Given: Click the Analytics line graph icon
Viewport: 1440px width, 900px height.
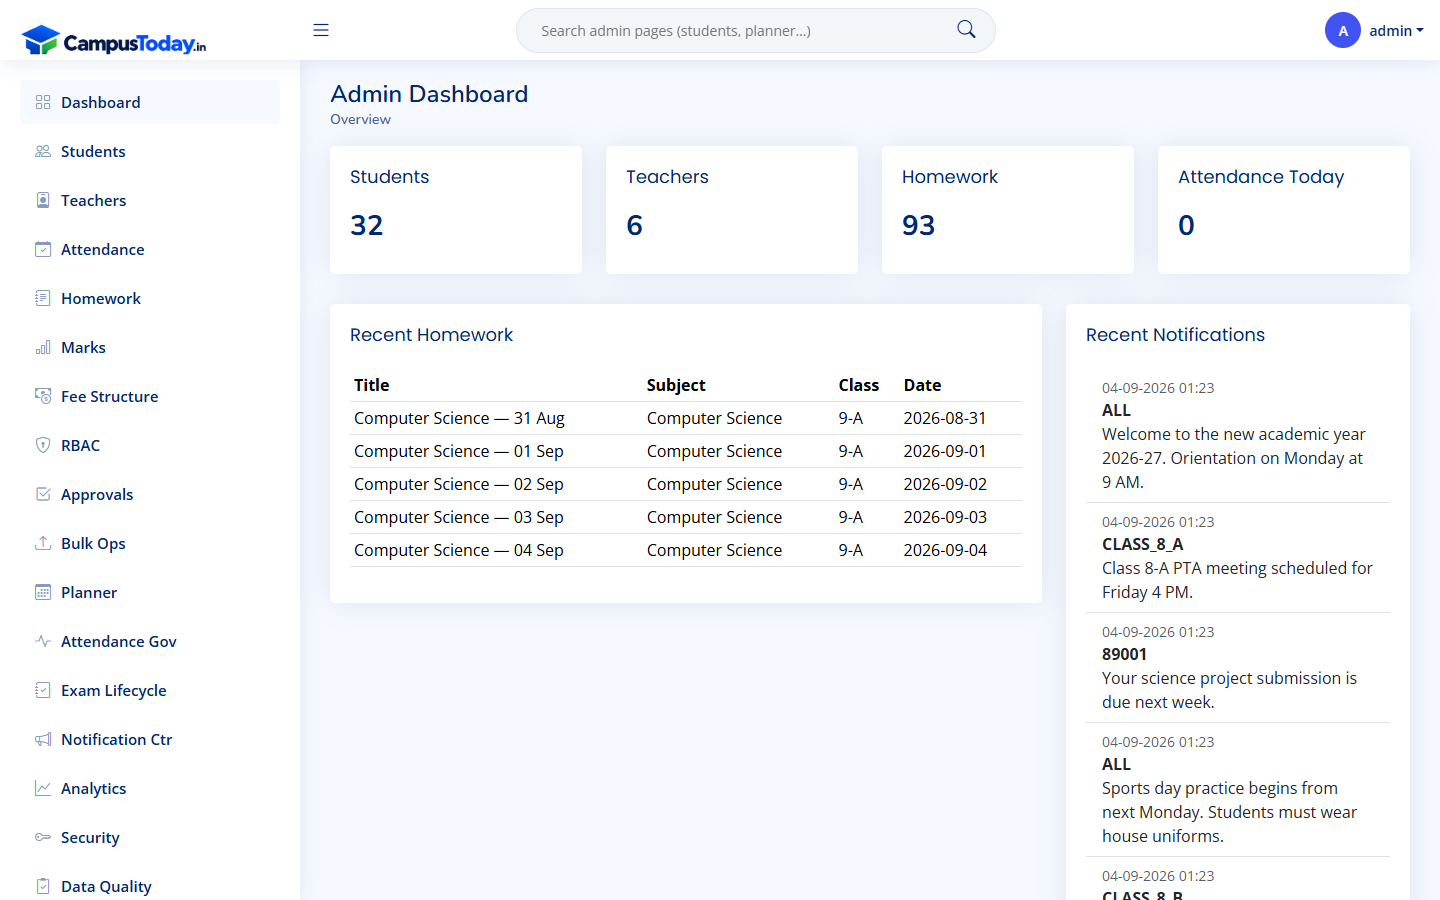Looking at the screenshot, I should point(43,788).
